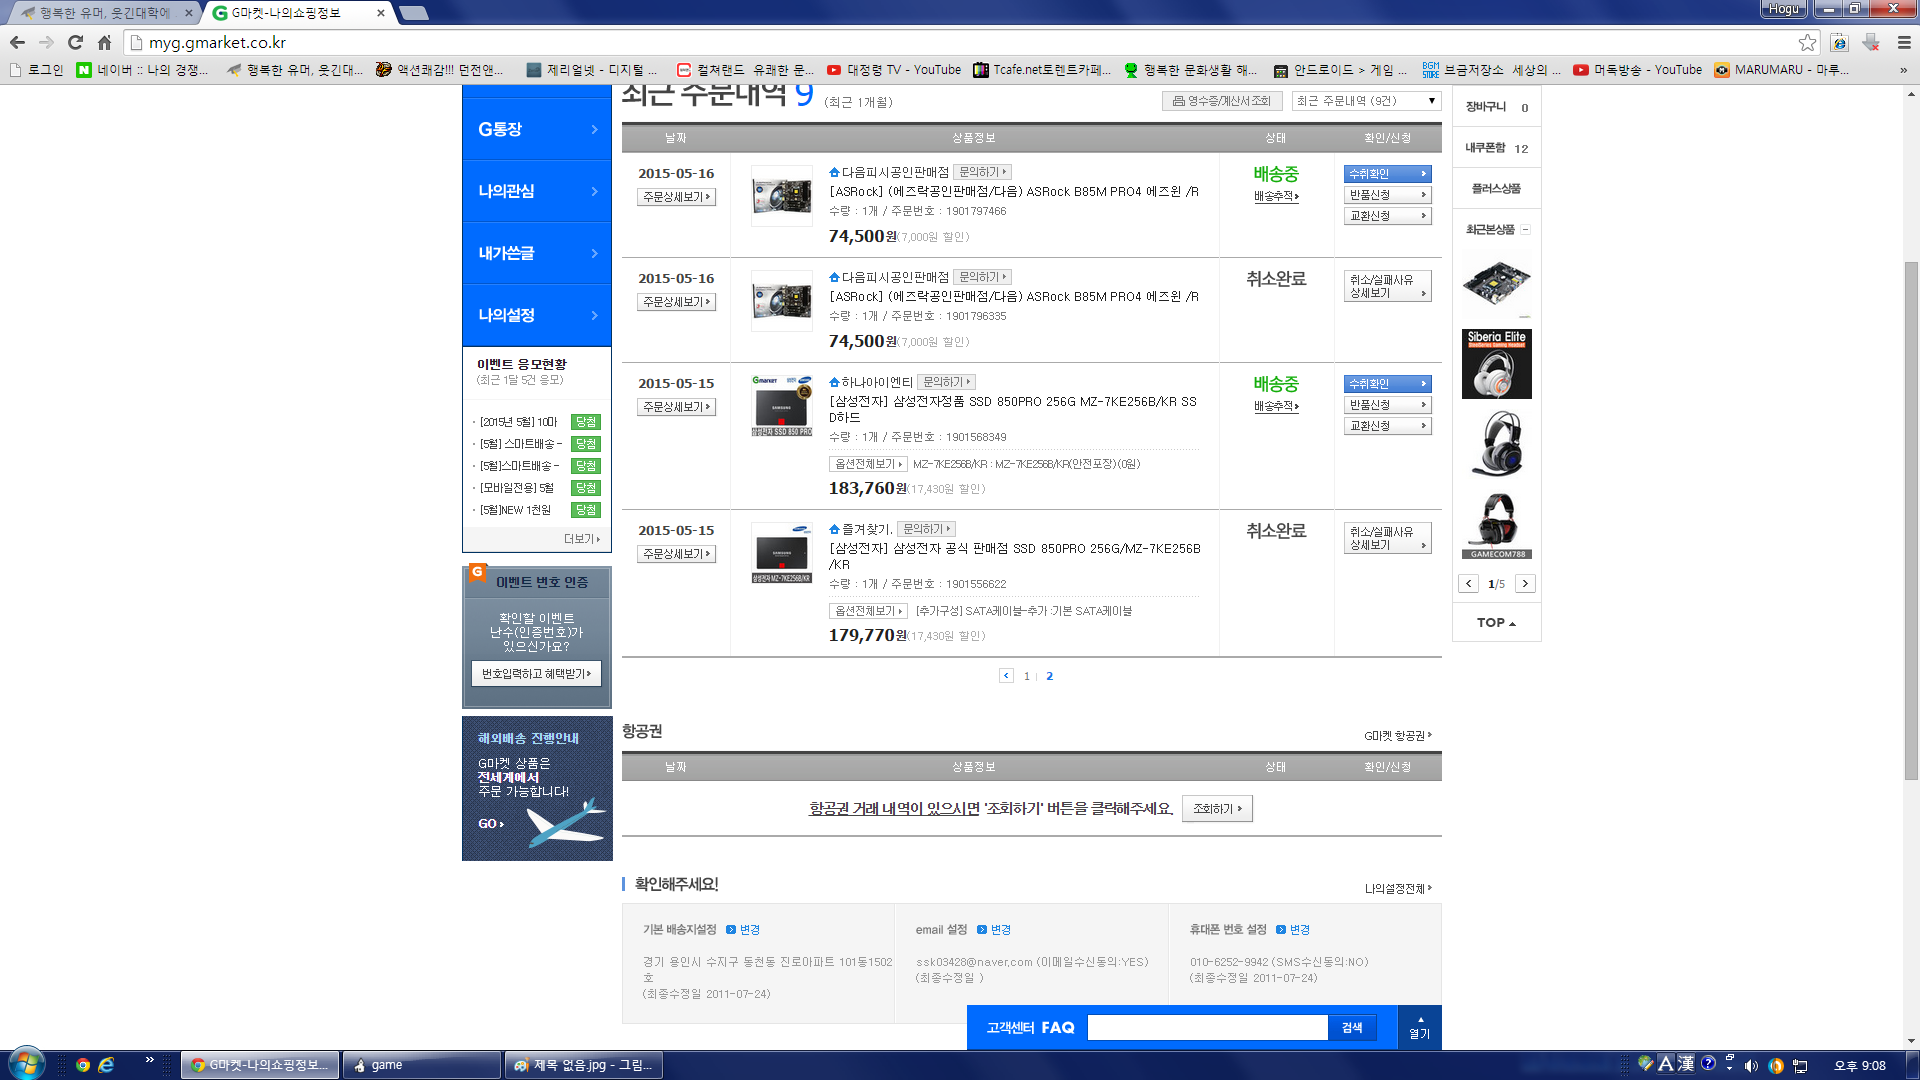The width and height of the screenshot is (1920, 1080).
Task: Click the Siberia Elite headset thumbnail
Action: point(1496,365)
